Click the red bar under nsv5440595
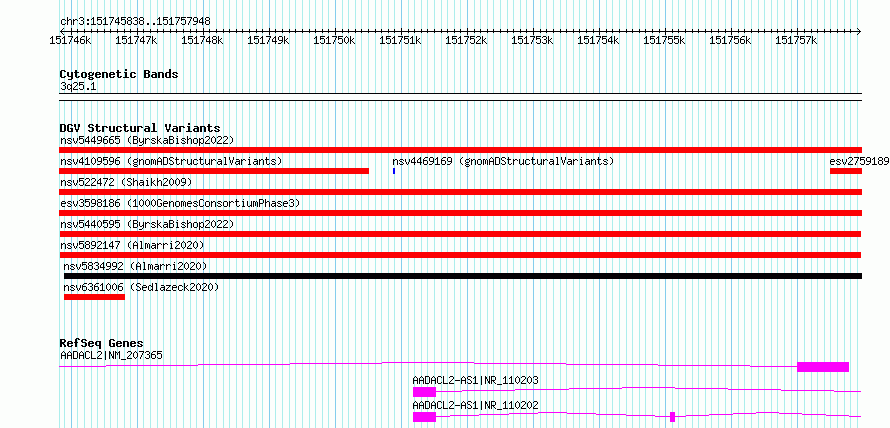Screen dimensions: 890x428 [x=460, y=234]
